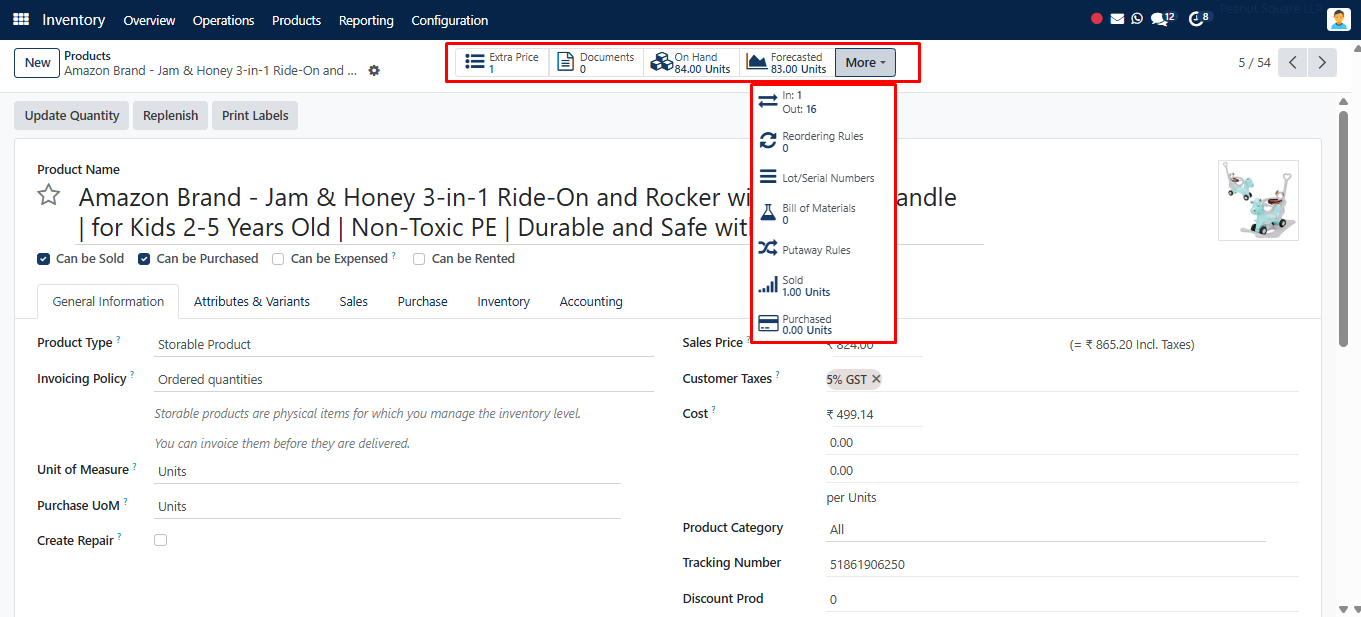1361x617 pixels.
Task: Open On Hand 84.00 Units stat
Action: [691, 63]
